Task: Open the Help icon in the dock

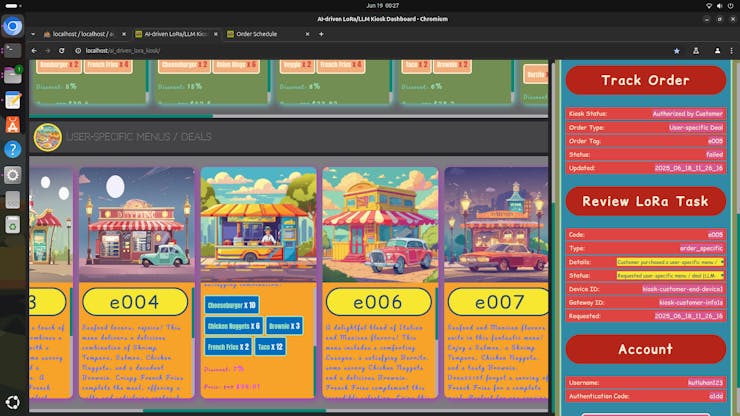Action: pos(13,149)
